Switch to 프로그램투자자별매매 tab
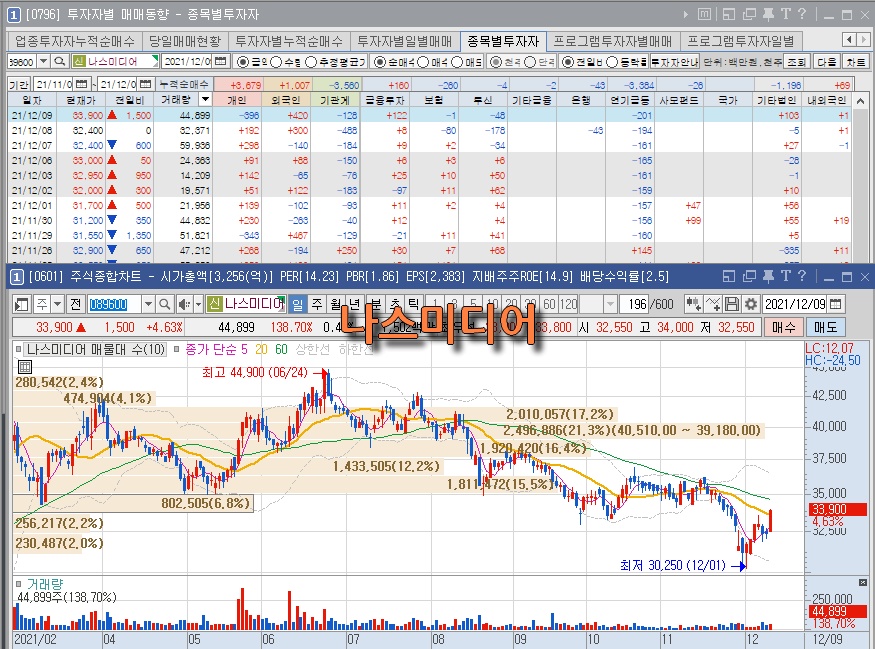 [613, 41]
